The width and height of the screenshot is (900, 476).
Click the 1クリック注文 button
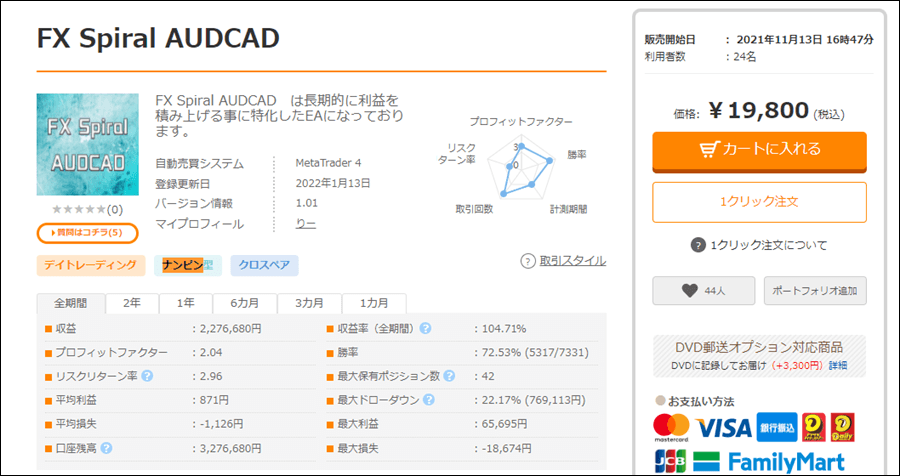759,202
